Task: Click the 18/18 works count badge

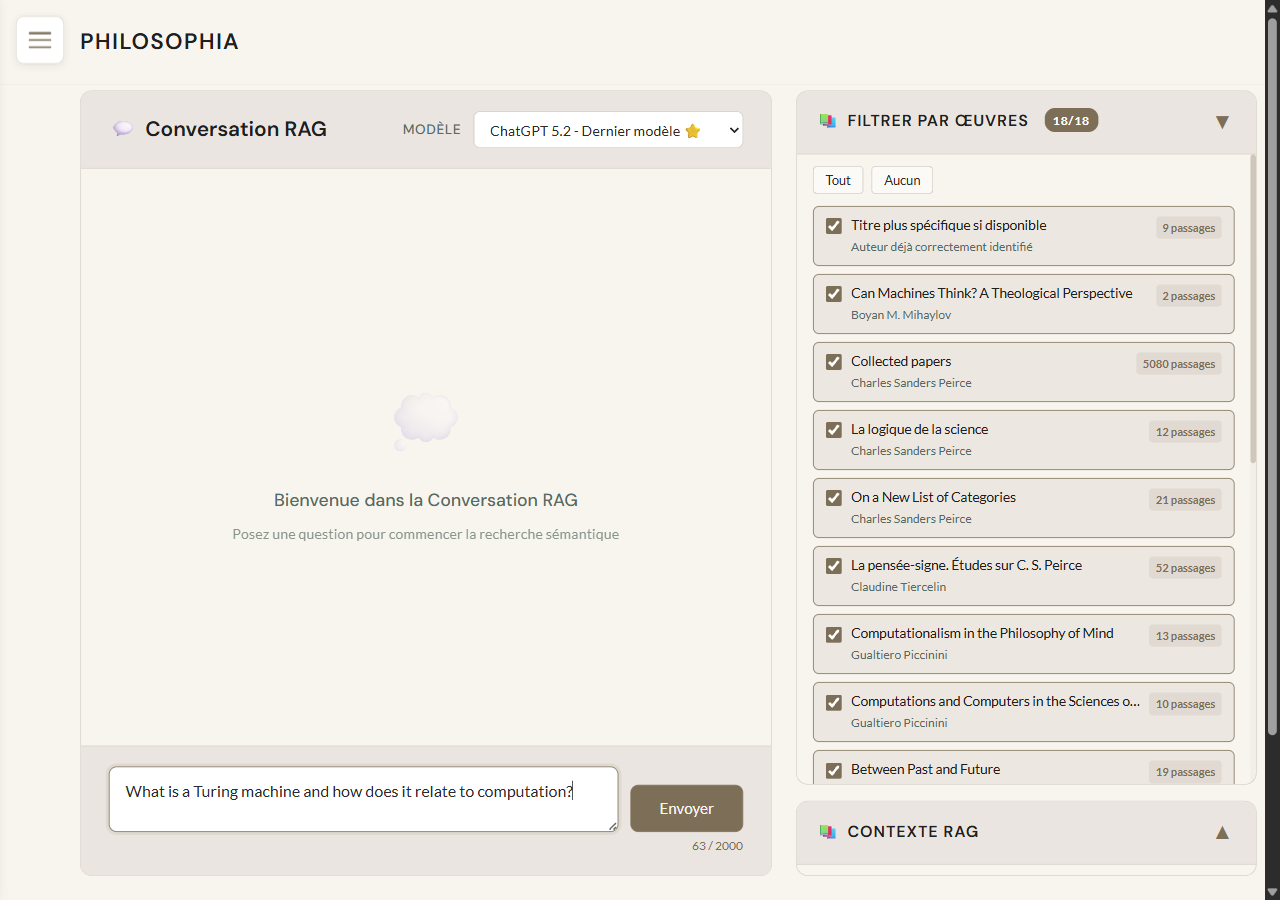Action: tap(1071, 121)
